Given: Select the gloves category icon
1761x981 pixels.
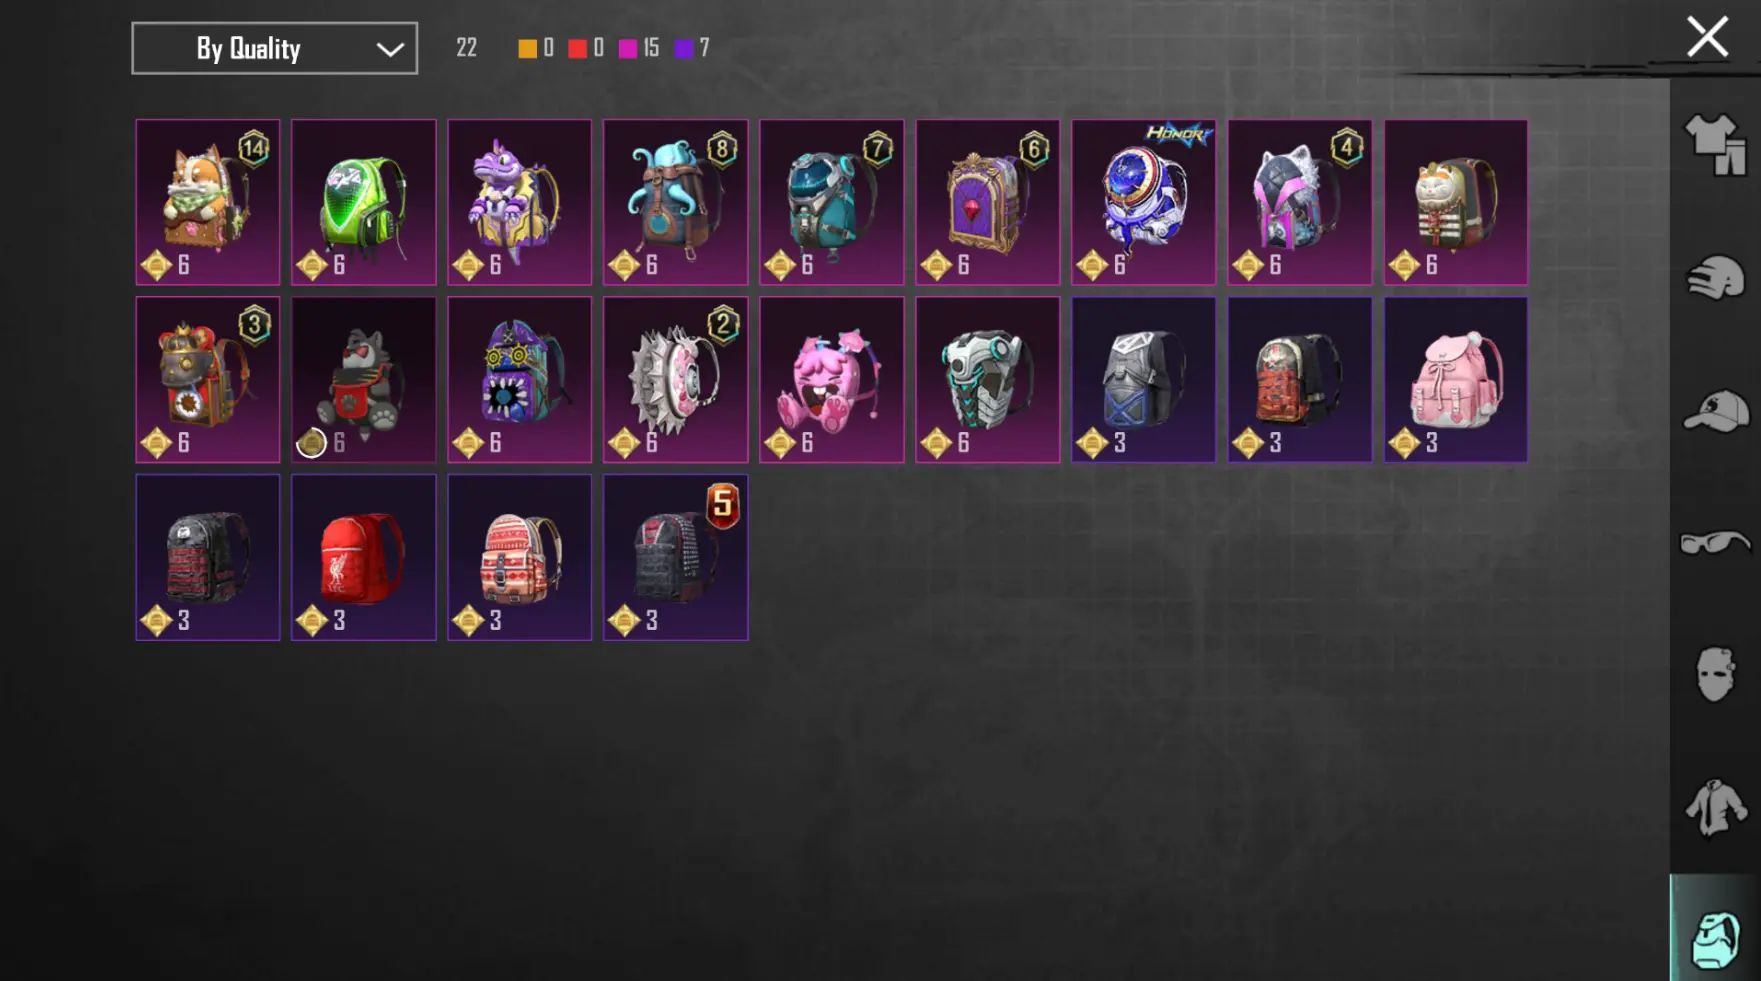Looking at the screenshot, I should tap(1715, 278).
